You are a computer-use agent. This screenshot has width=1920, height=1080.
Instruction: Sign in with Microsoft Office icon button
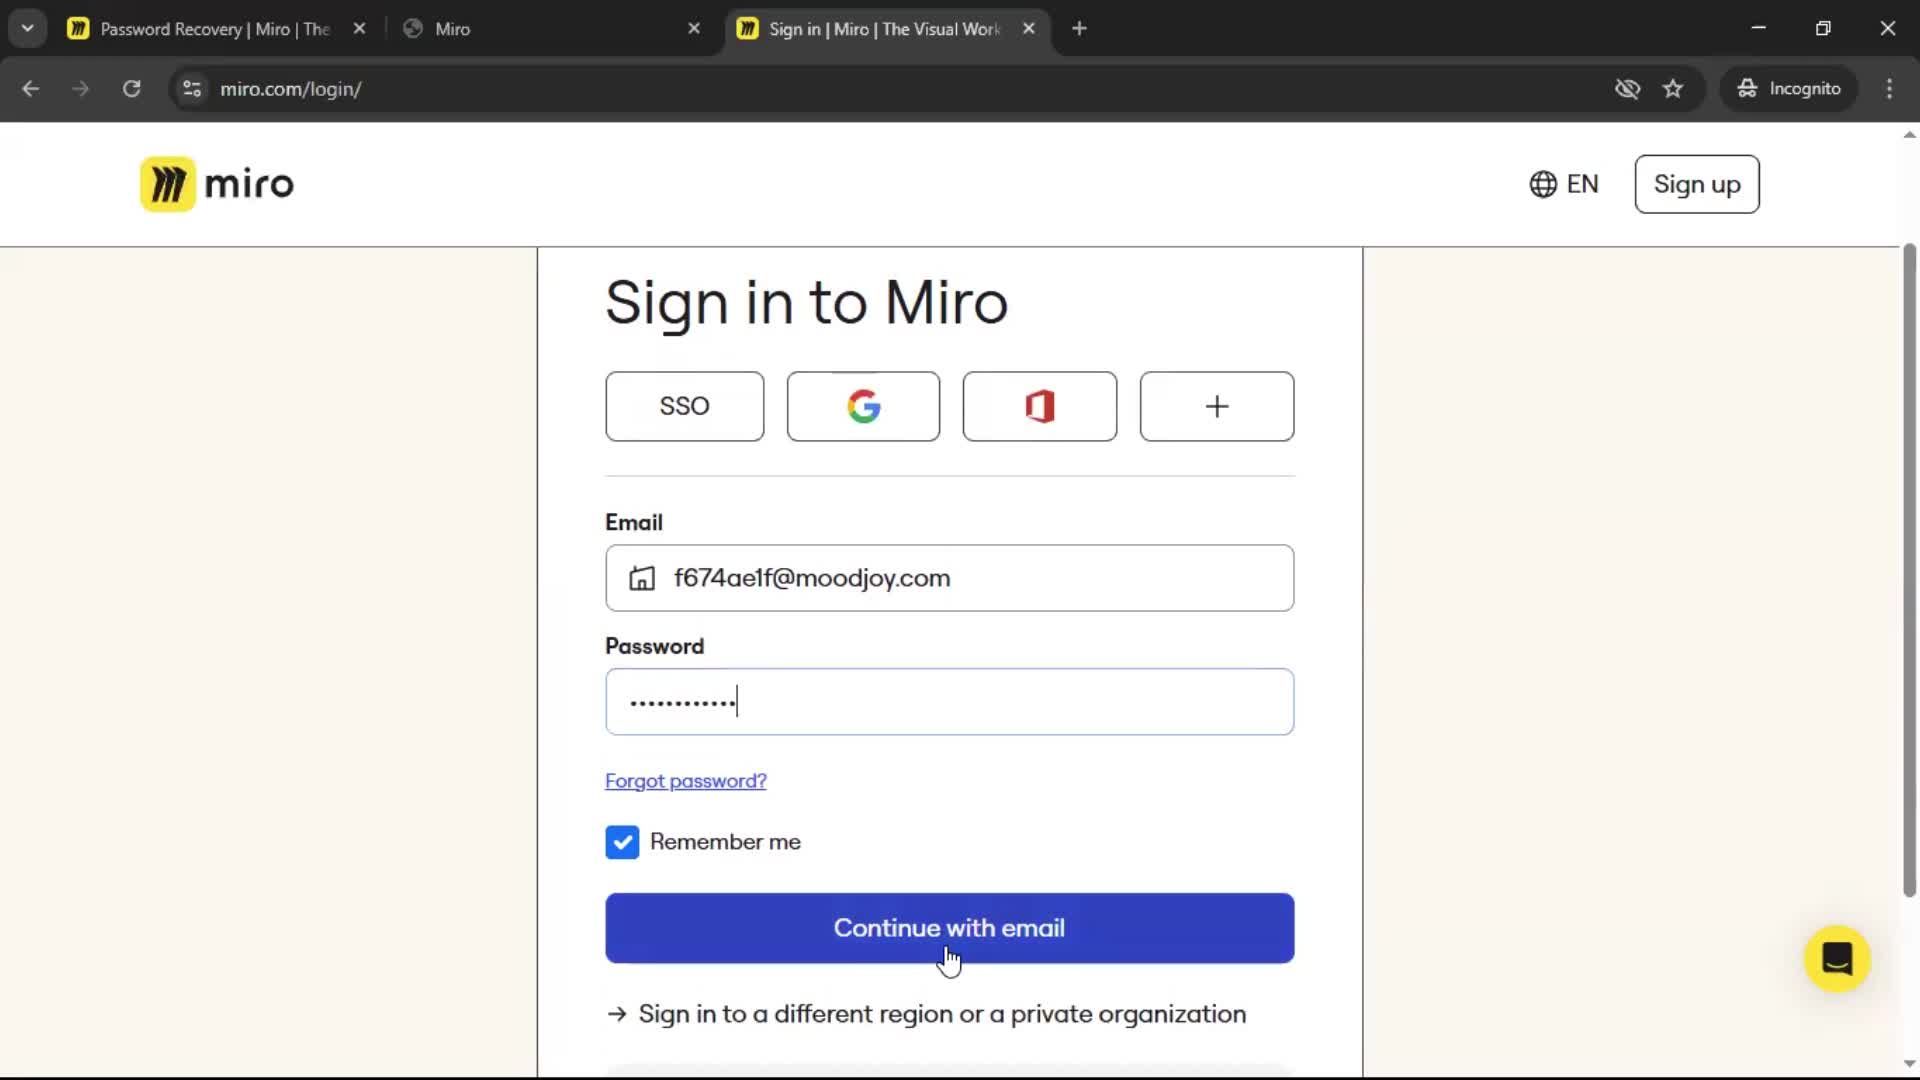(1040, 406)
